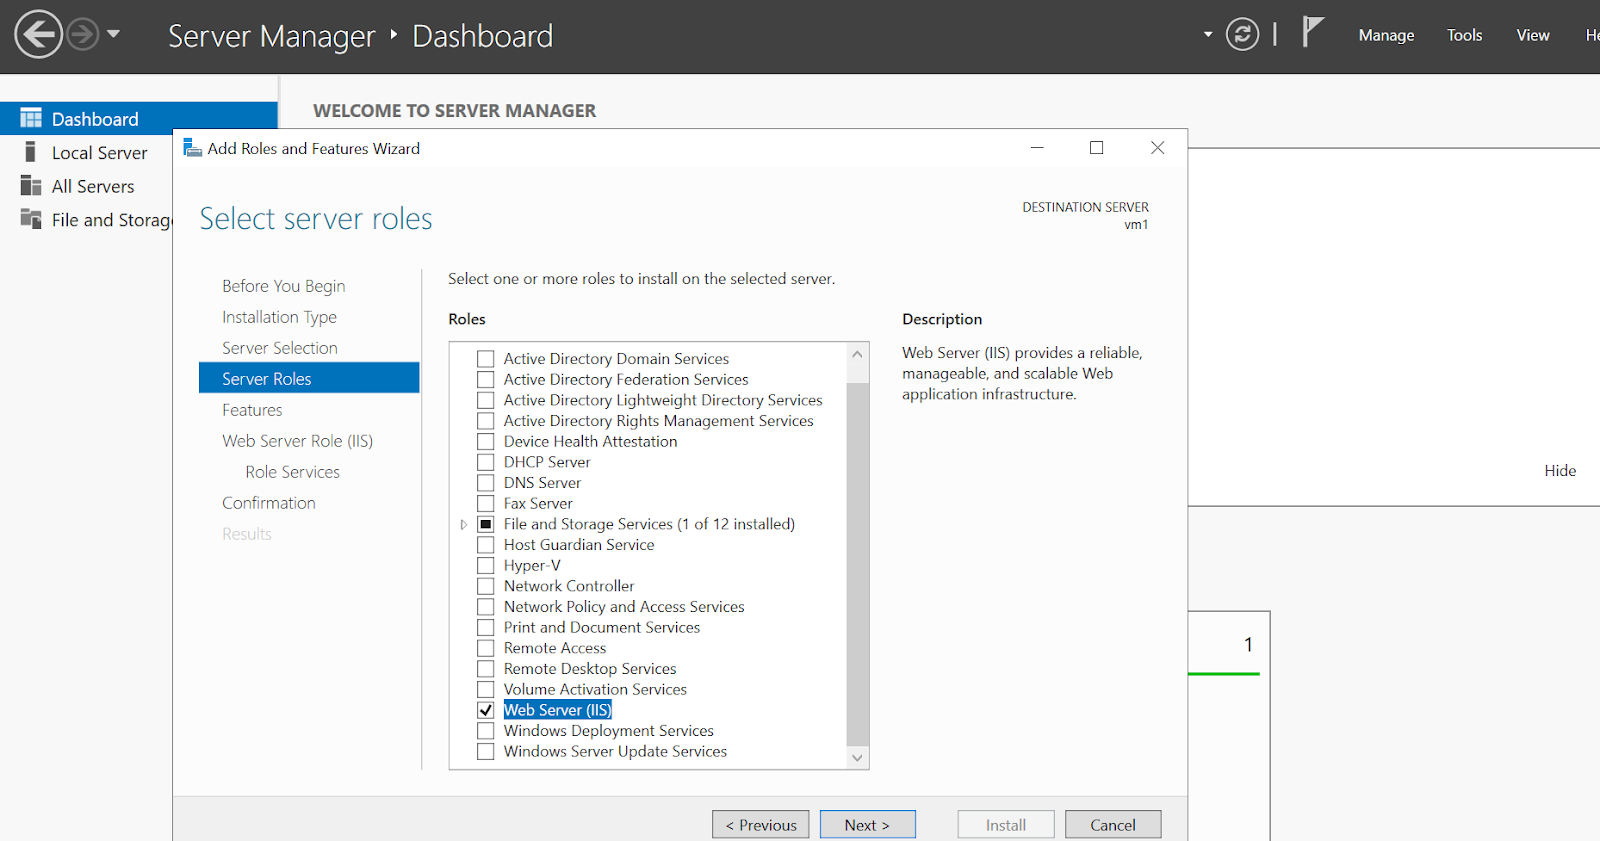Go to Features step
This screenshot has width=1600, height=841.
252,410
